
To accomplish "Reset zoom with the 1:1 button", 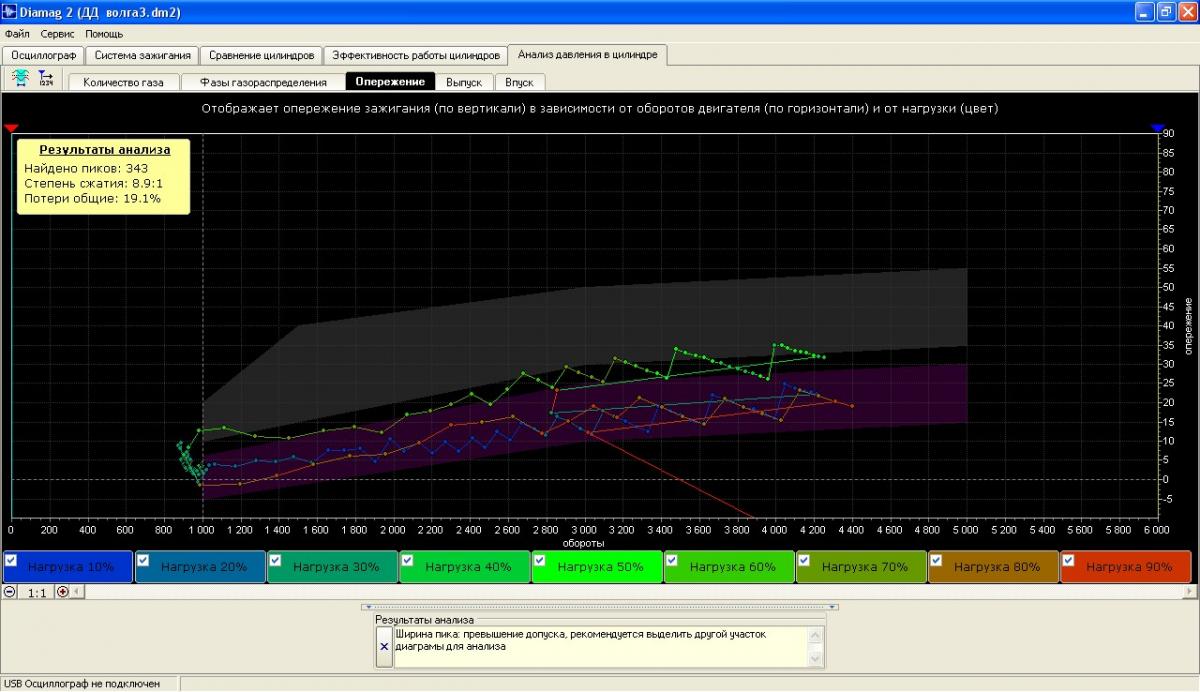I will (x=36, y=592).
